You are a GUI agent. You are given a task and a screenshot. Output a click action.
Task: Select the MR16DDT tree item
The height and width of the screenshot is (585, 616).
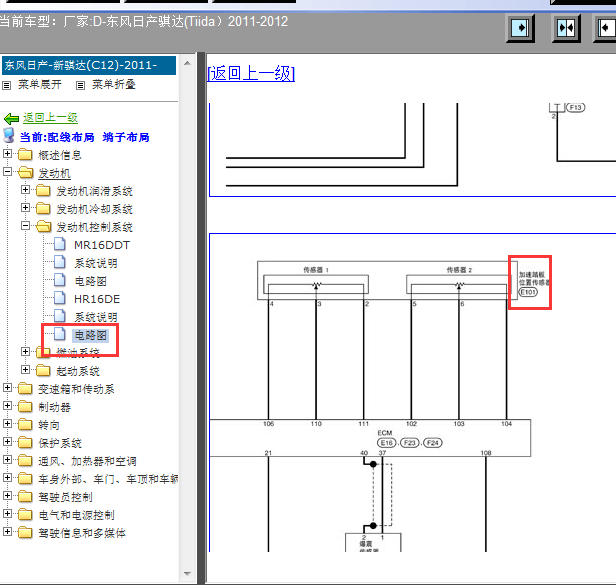point(102,245)
